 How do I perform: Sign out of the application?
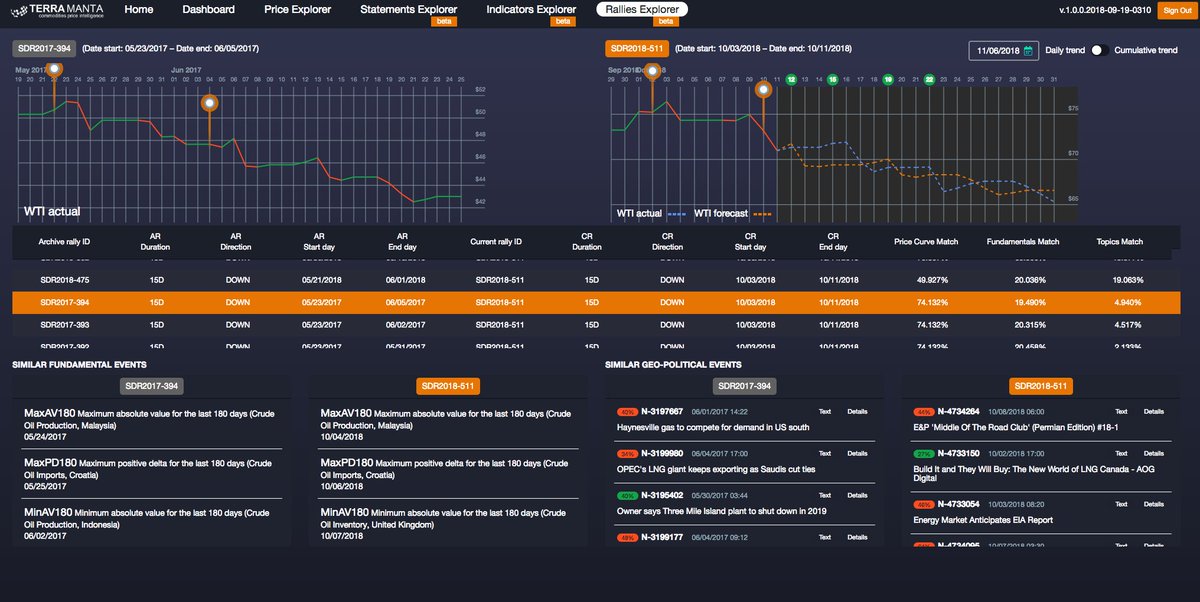tap(1175, 11)
